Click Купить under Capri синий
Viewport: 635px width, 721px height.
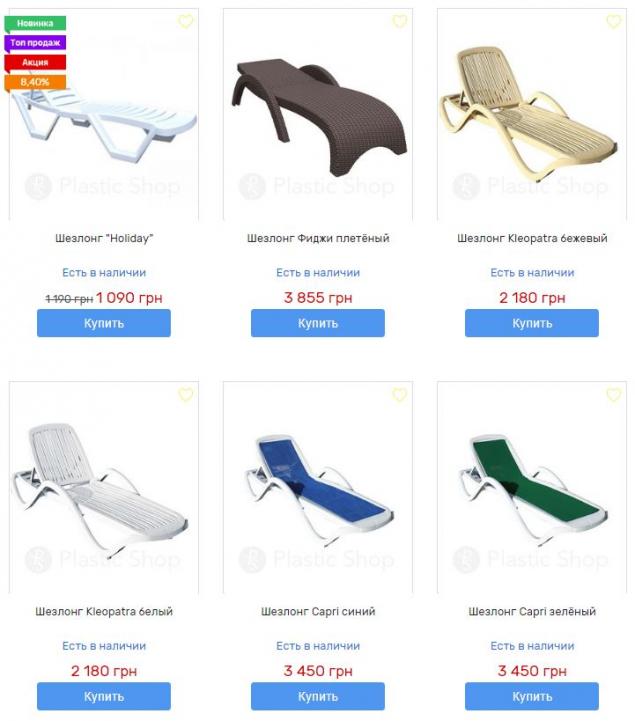tap(318, 696)
